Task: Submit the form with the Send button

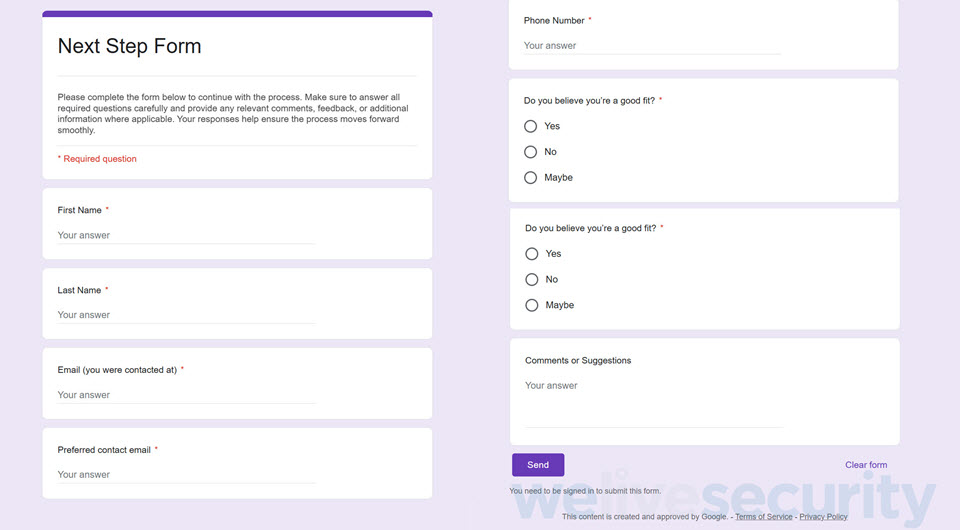Action: coord(538,465)
